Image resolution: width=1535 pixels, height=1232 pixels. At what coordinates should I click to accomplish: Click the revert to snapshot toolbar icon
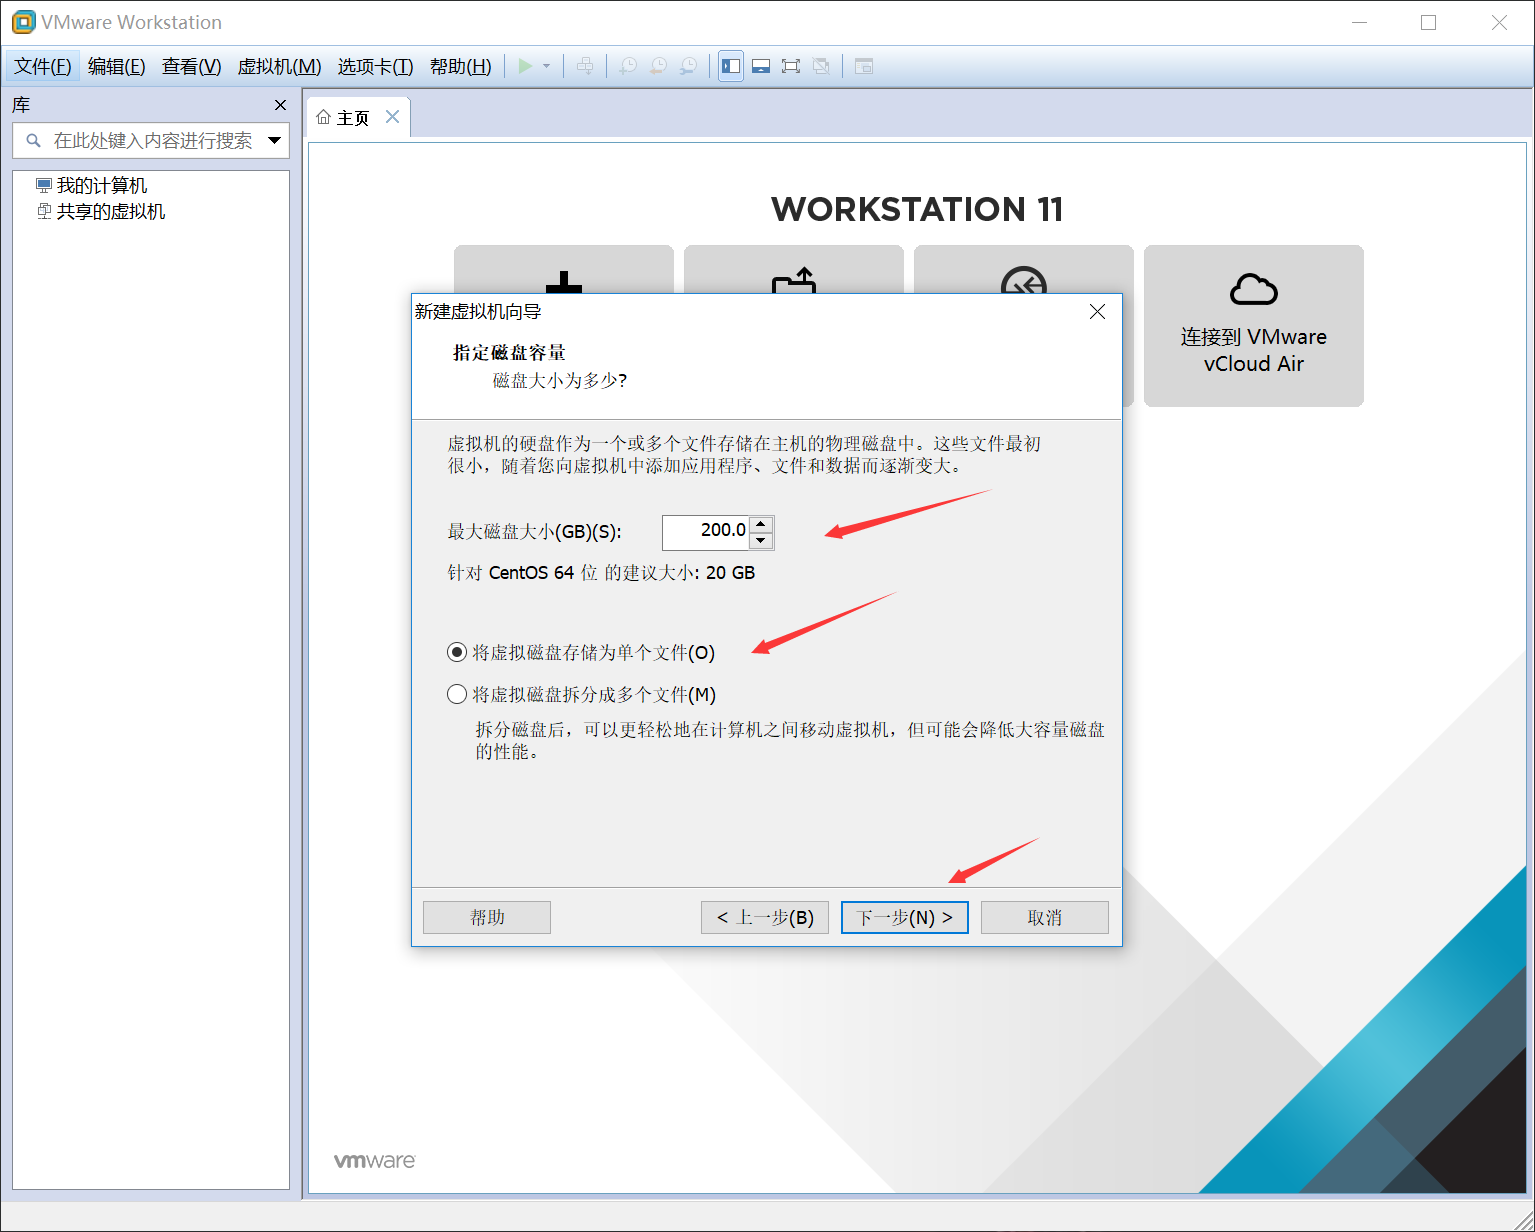pyautogui.click(x=658, y=66)
